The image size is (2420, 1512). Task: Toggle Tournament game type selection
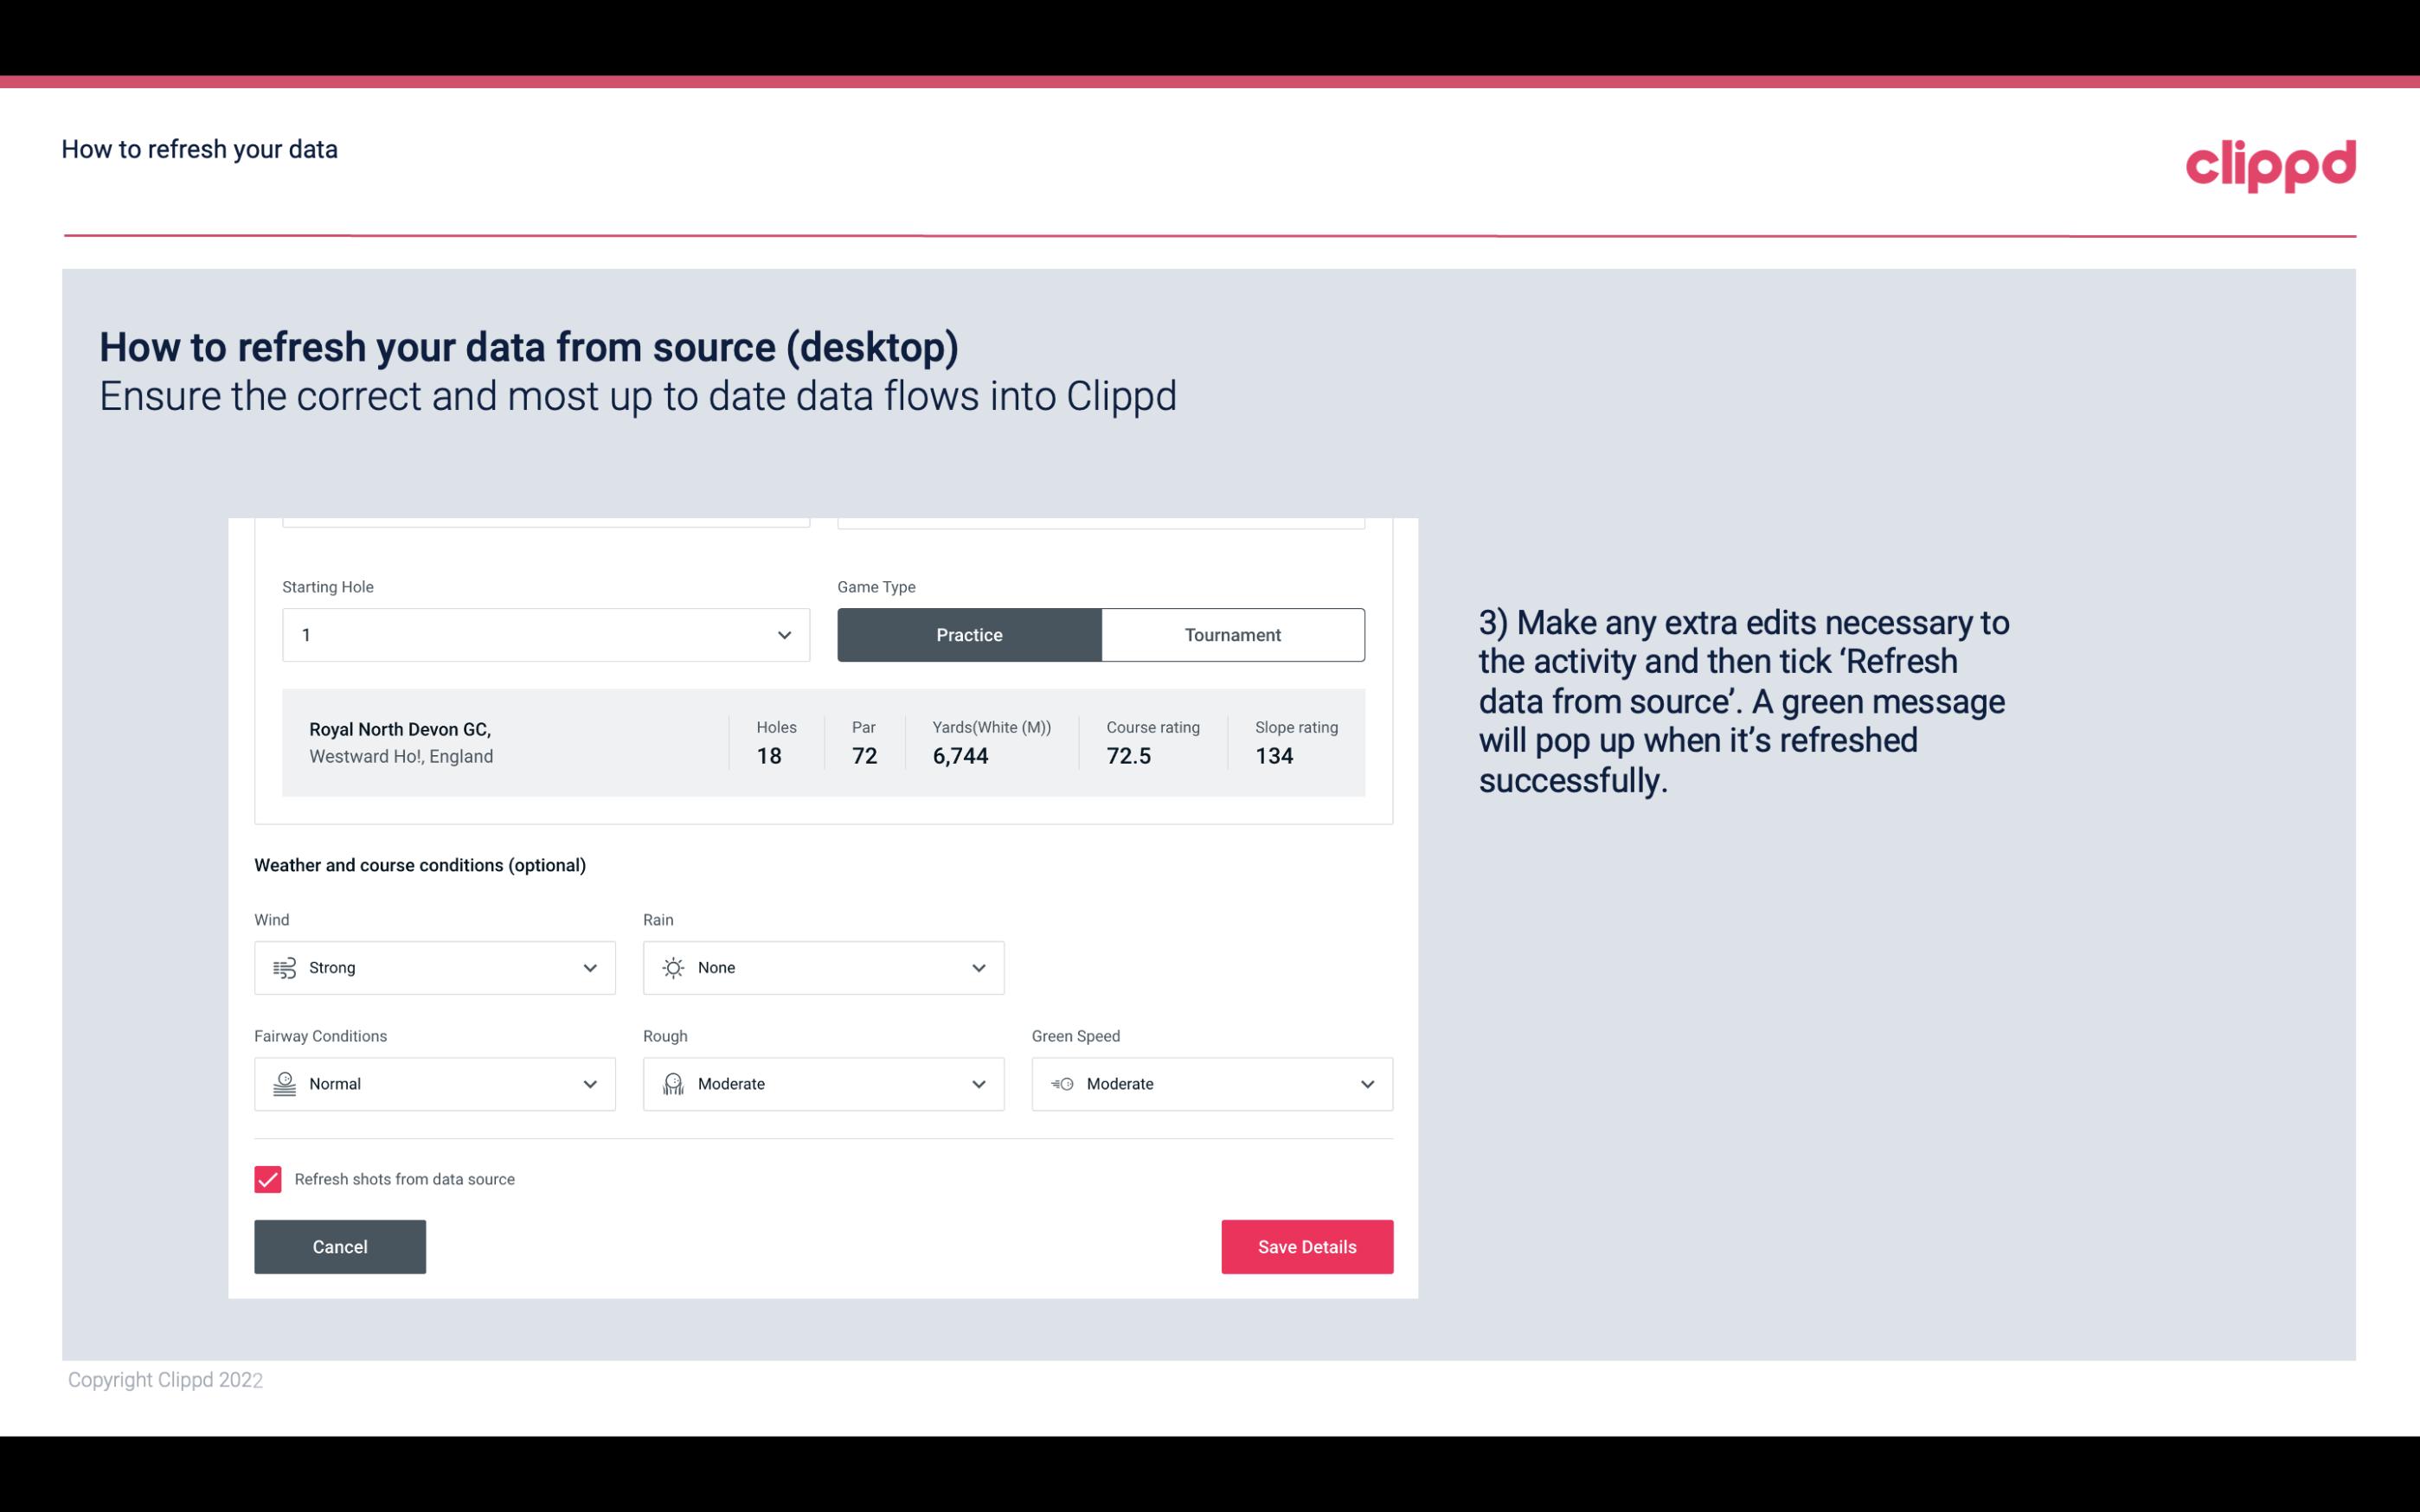pos(1232,634)
